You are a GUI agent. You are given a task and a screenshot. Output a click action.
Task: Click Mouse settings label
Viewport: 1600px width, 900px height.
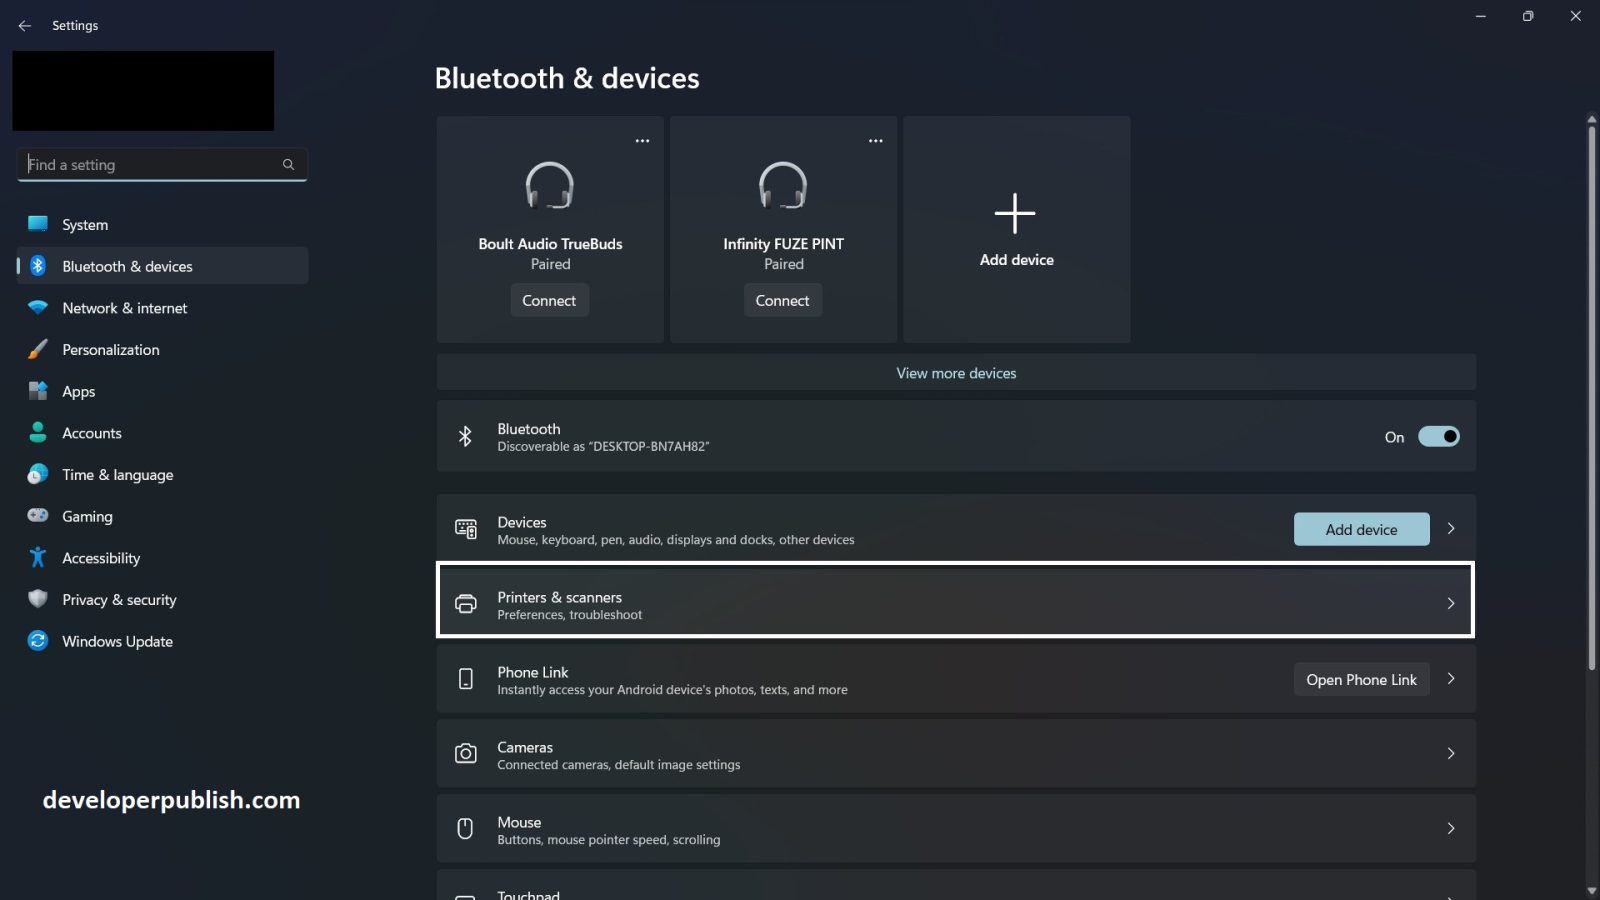(x=519, y=822)
